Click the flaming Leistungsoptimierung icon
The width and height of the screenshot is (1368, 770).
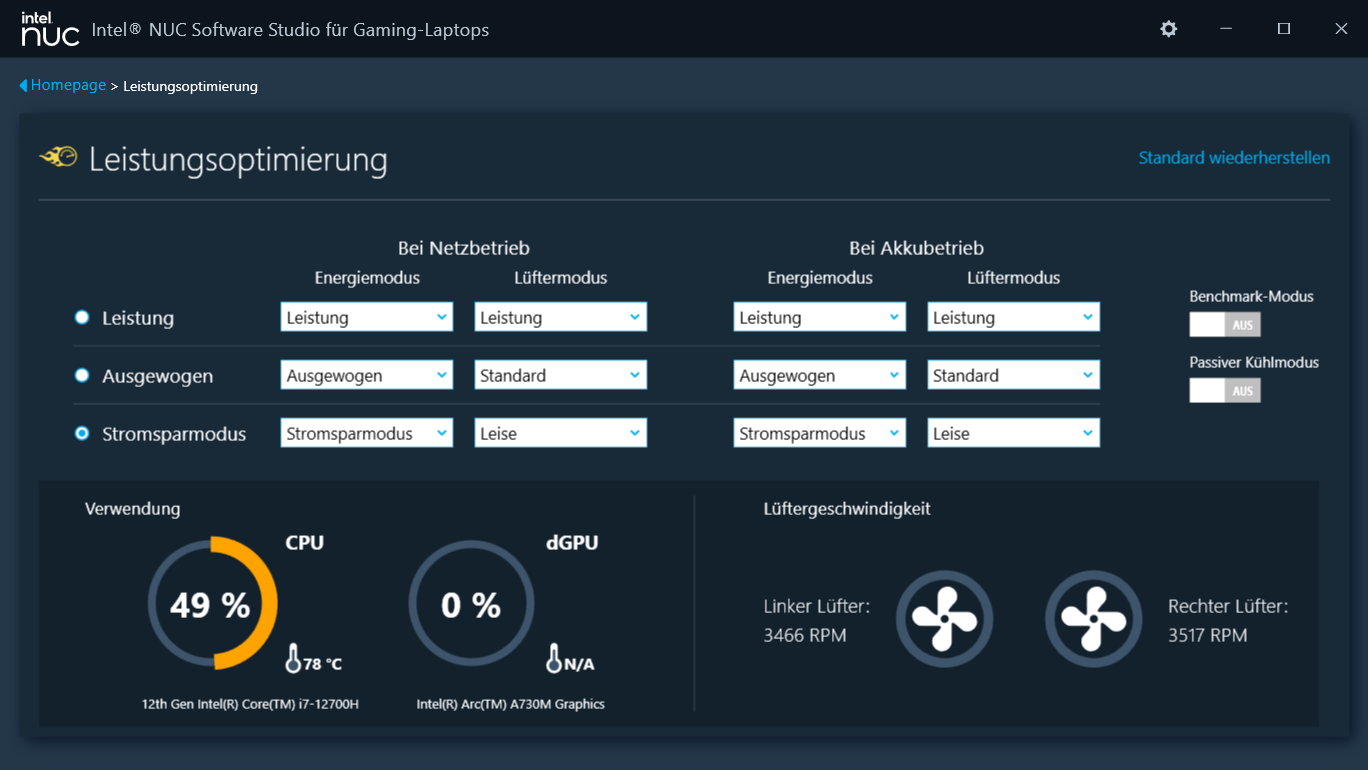(59, 157)
